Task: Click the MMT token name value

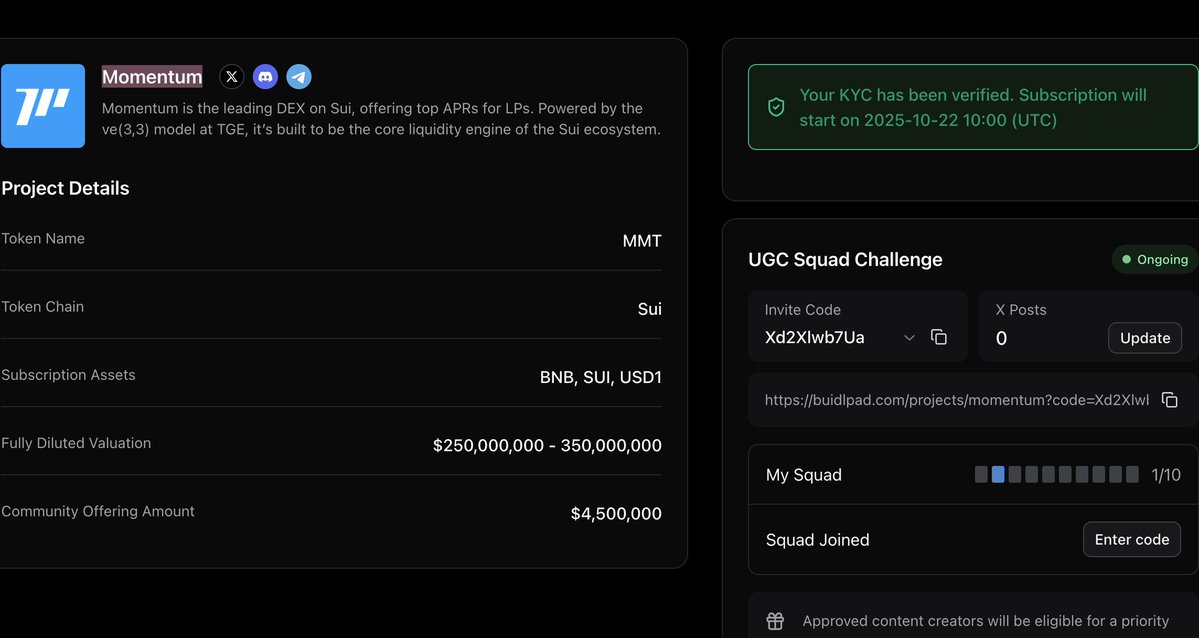Action: (641, 241)
